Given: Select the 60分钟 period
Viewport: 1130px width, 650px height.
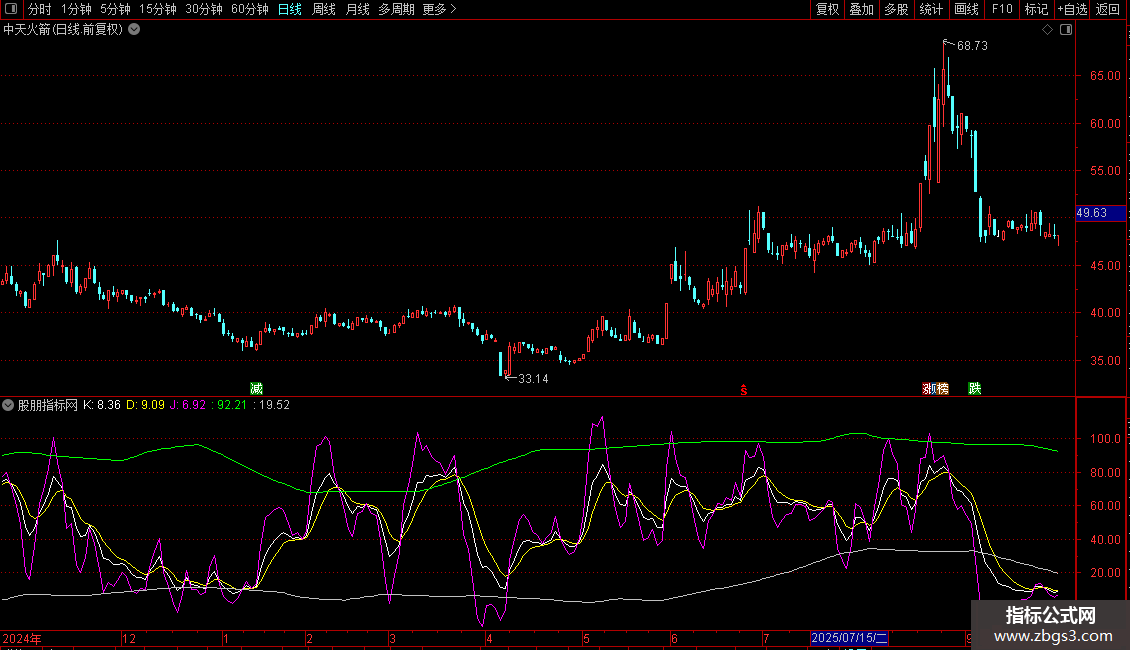Looking at the screenshot, I should point(250,10).
